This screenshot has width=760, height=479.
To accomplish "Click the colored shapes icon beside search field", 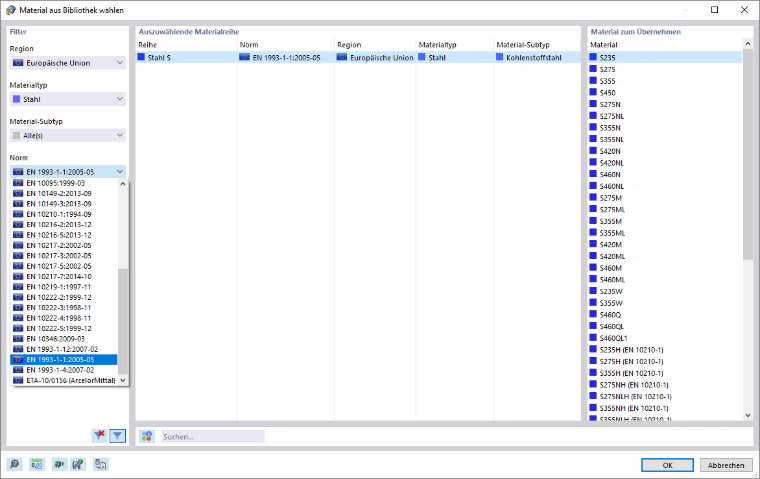I will 147,436.
